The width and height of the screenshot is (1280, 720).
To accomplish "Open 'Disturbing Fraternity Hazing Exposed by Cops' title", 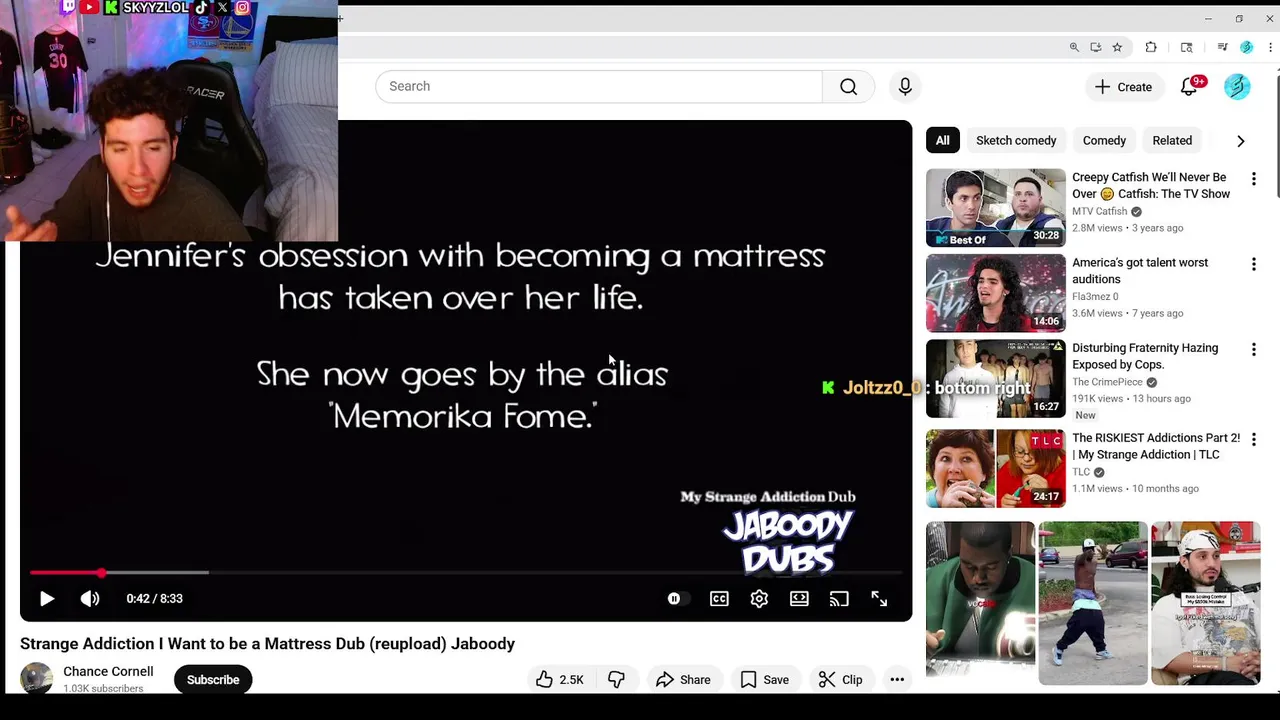I will tap(1145, 356).
